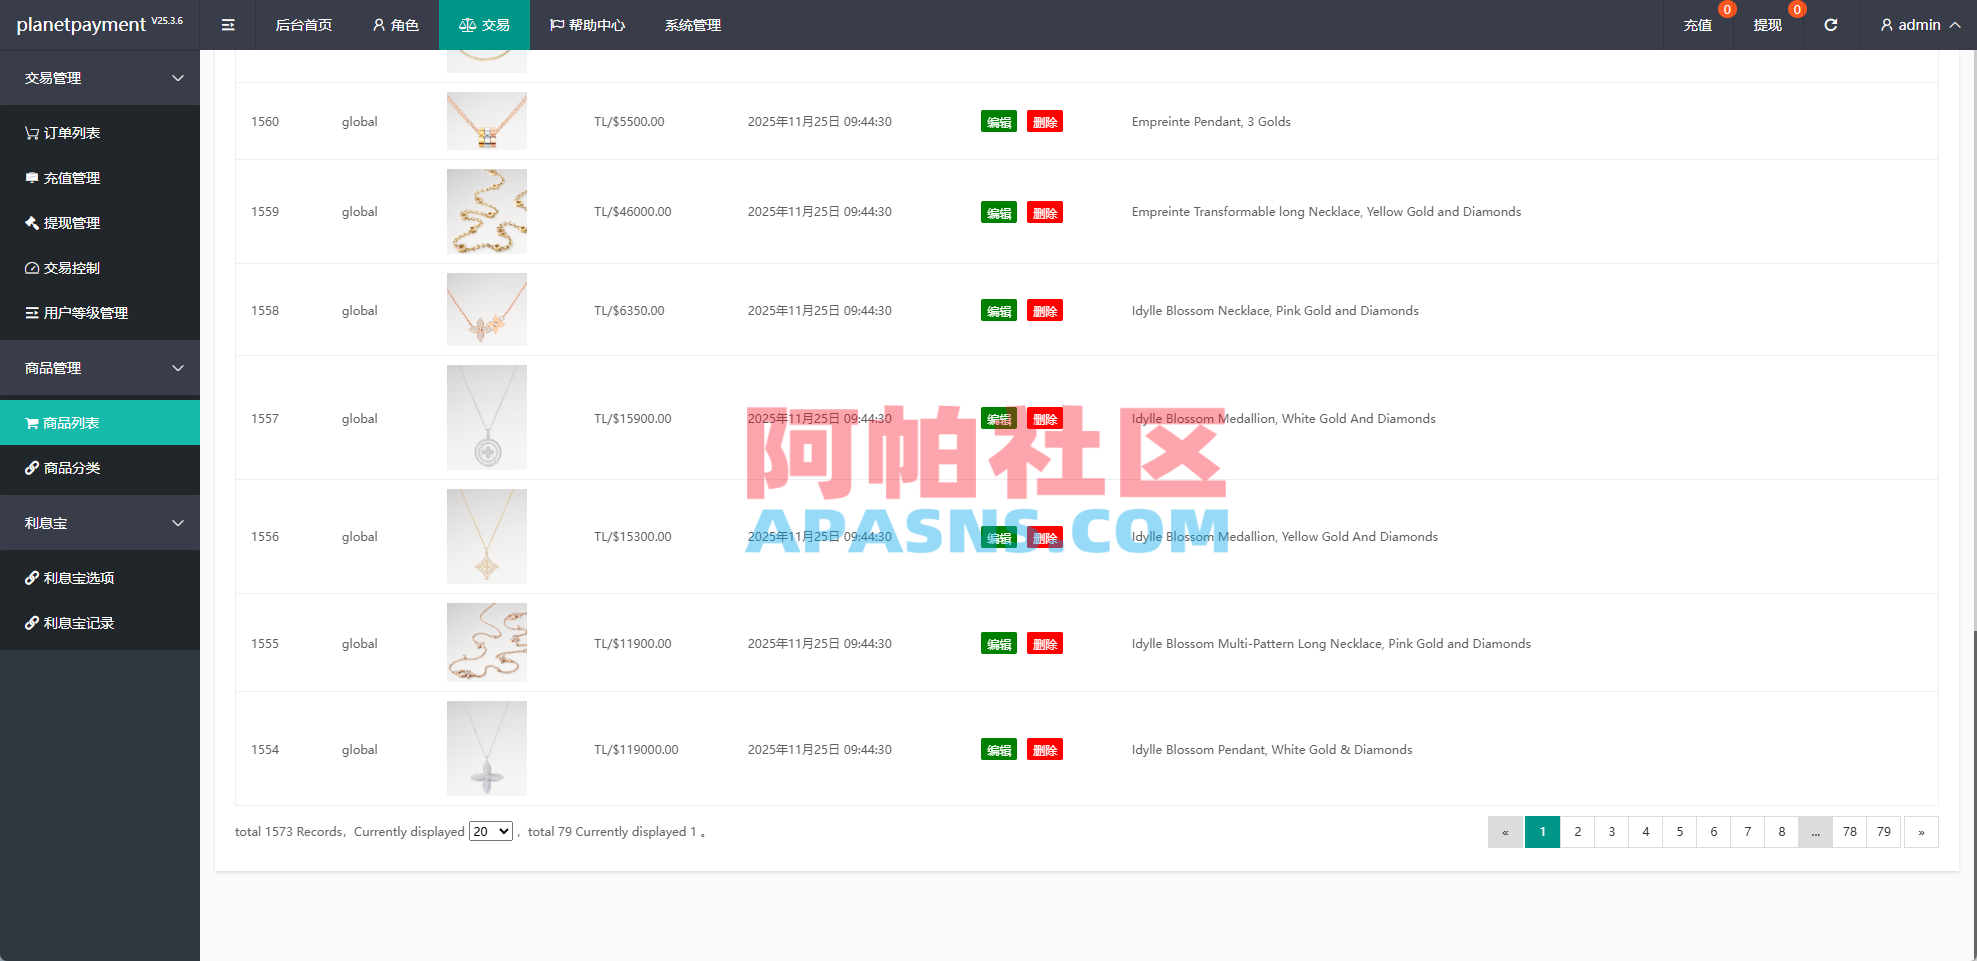This screenshot has width=1977, height=961.
Task: Go to 后台首页 top menu
Action: point(304,25)
